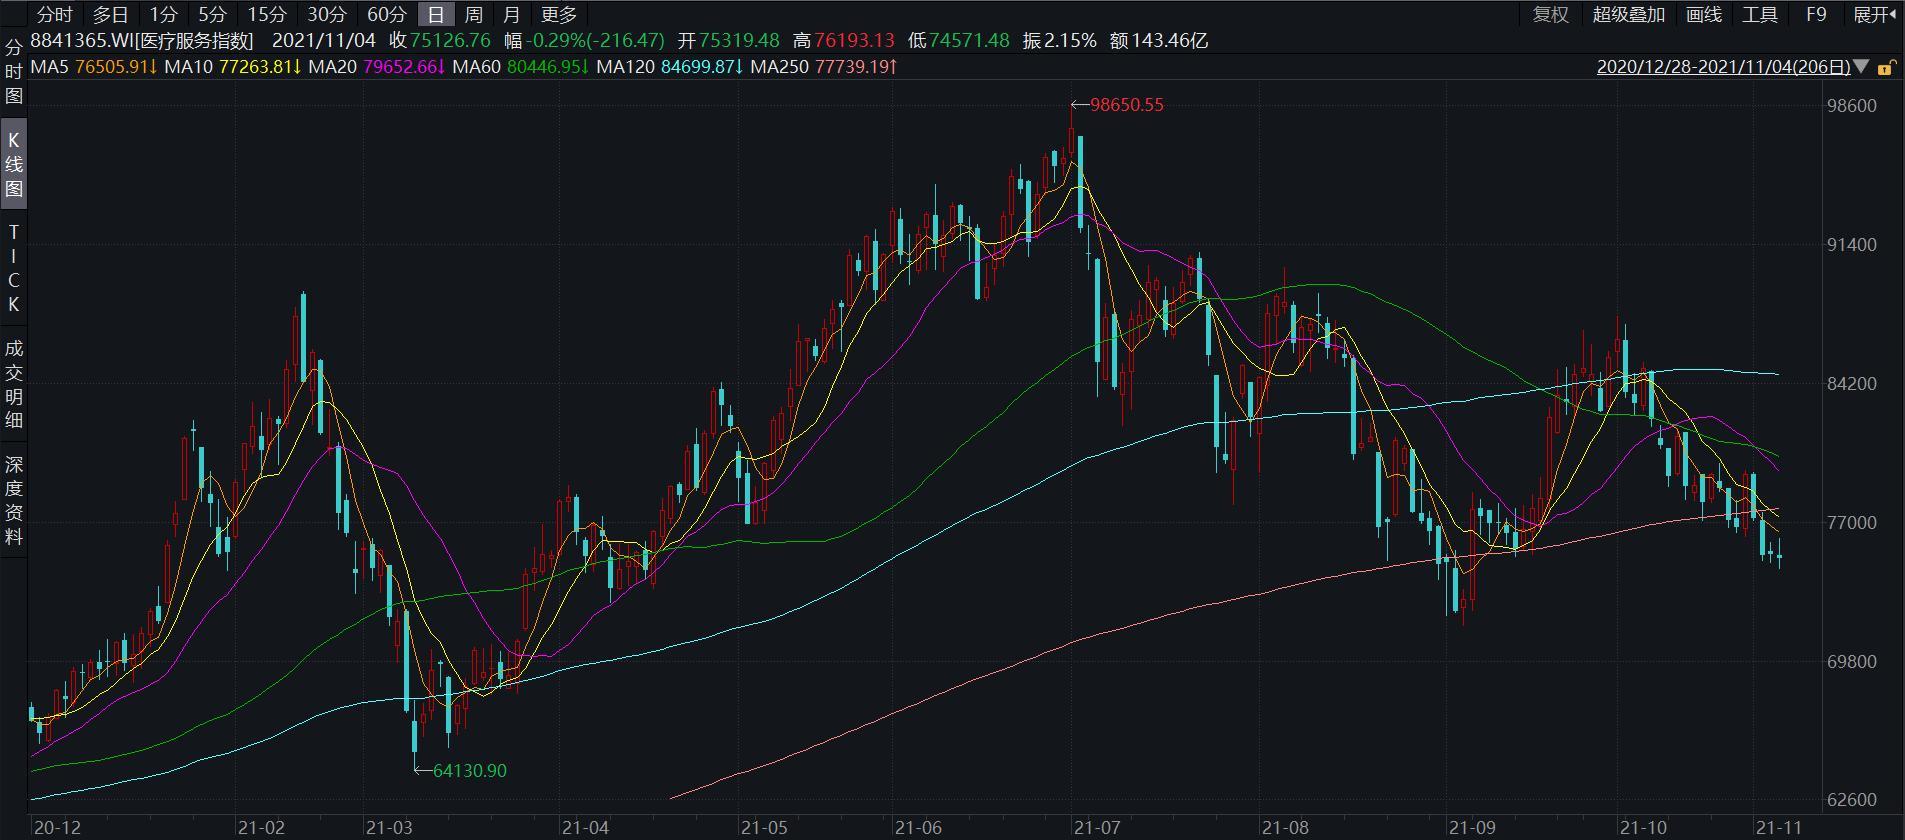The width and height of the screenshot is (1905, 840).
Task: Open 成交明细 trade details sidebar item
Action: [14, 384]
